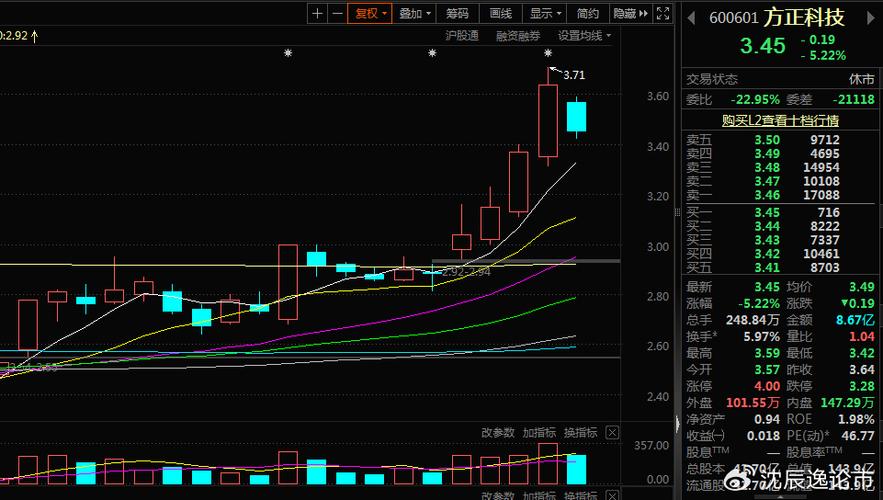Go to next stock with right arrow
Viewport: 883px width, 500px height.
(x=872, y=16)
